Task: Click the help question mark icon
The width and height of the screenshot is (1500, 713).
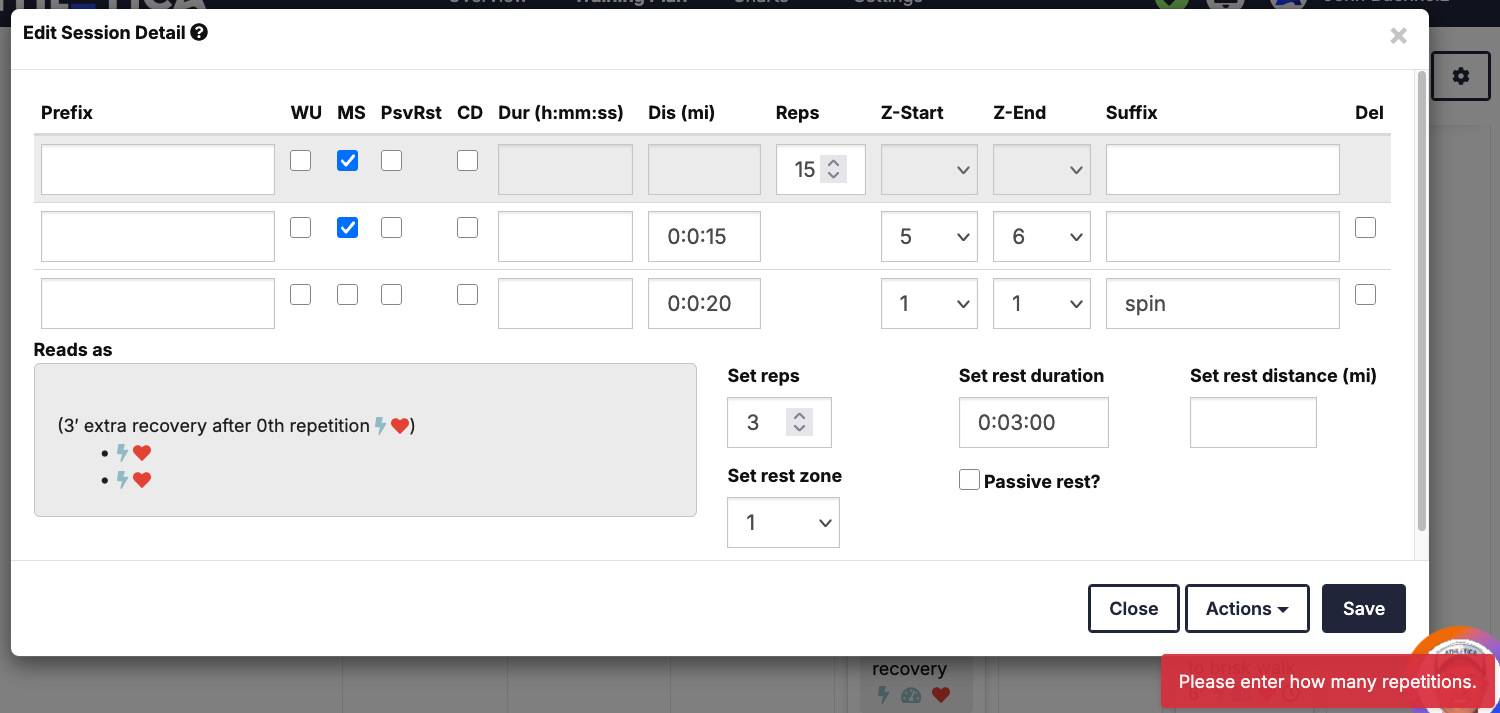Action: (199, 33)
